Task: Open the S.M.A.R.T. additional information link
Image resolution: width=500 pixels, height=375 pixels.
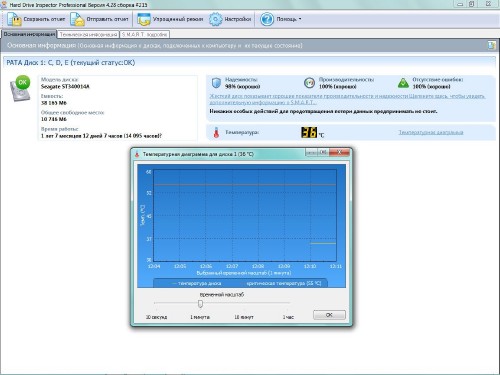Action: click(347, 99)
